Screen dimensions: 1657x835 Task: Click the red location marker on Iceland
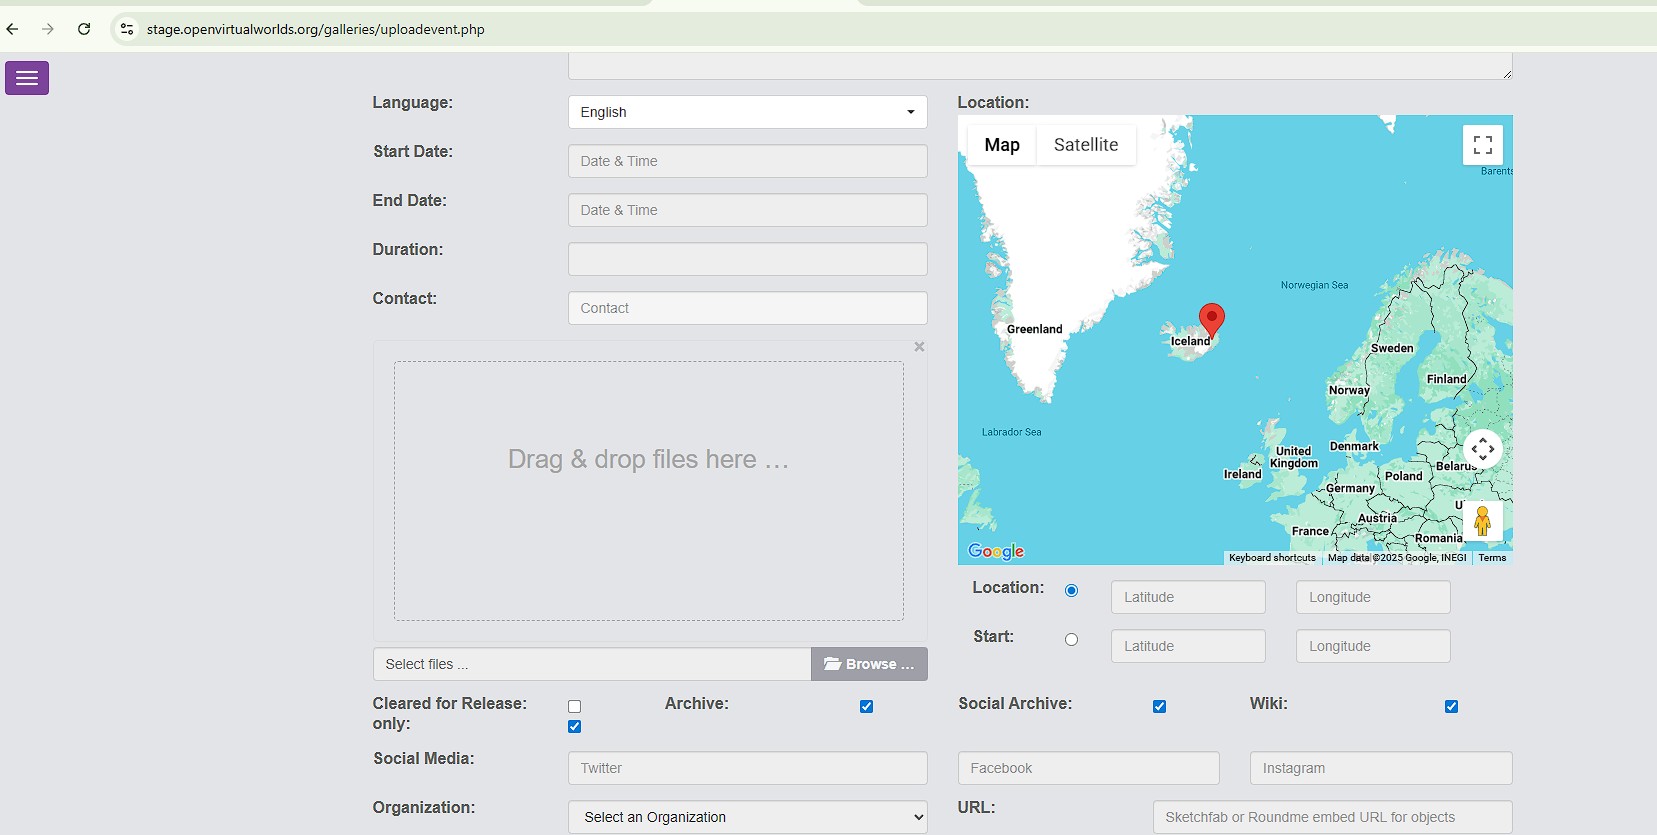tap(1211, 319)
